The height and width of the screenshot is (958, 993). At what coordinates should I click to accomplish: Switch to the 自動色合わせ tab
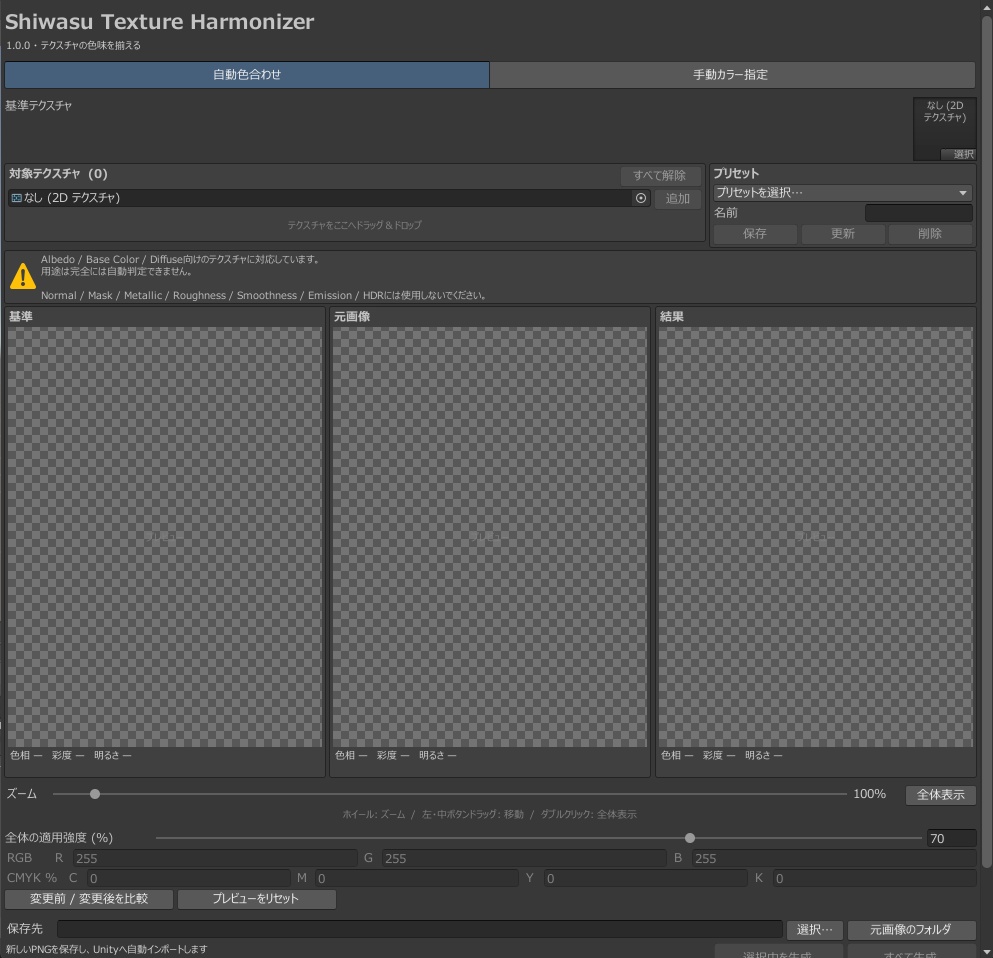[x=247, y=75]
